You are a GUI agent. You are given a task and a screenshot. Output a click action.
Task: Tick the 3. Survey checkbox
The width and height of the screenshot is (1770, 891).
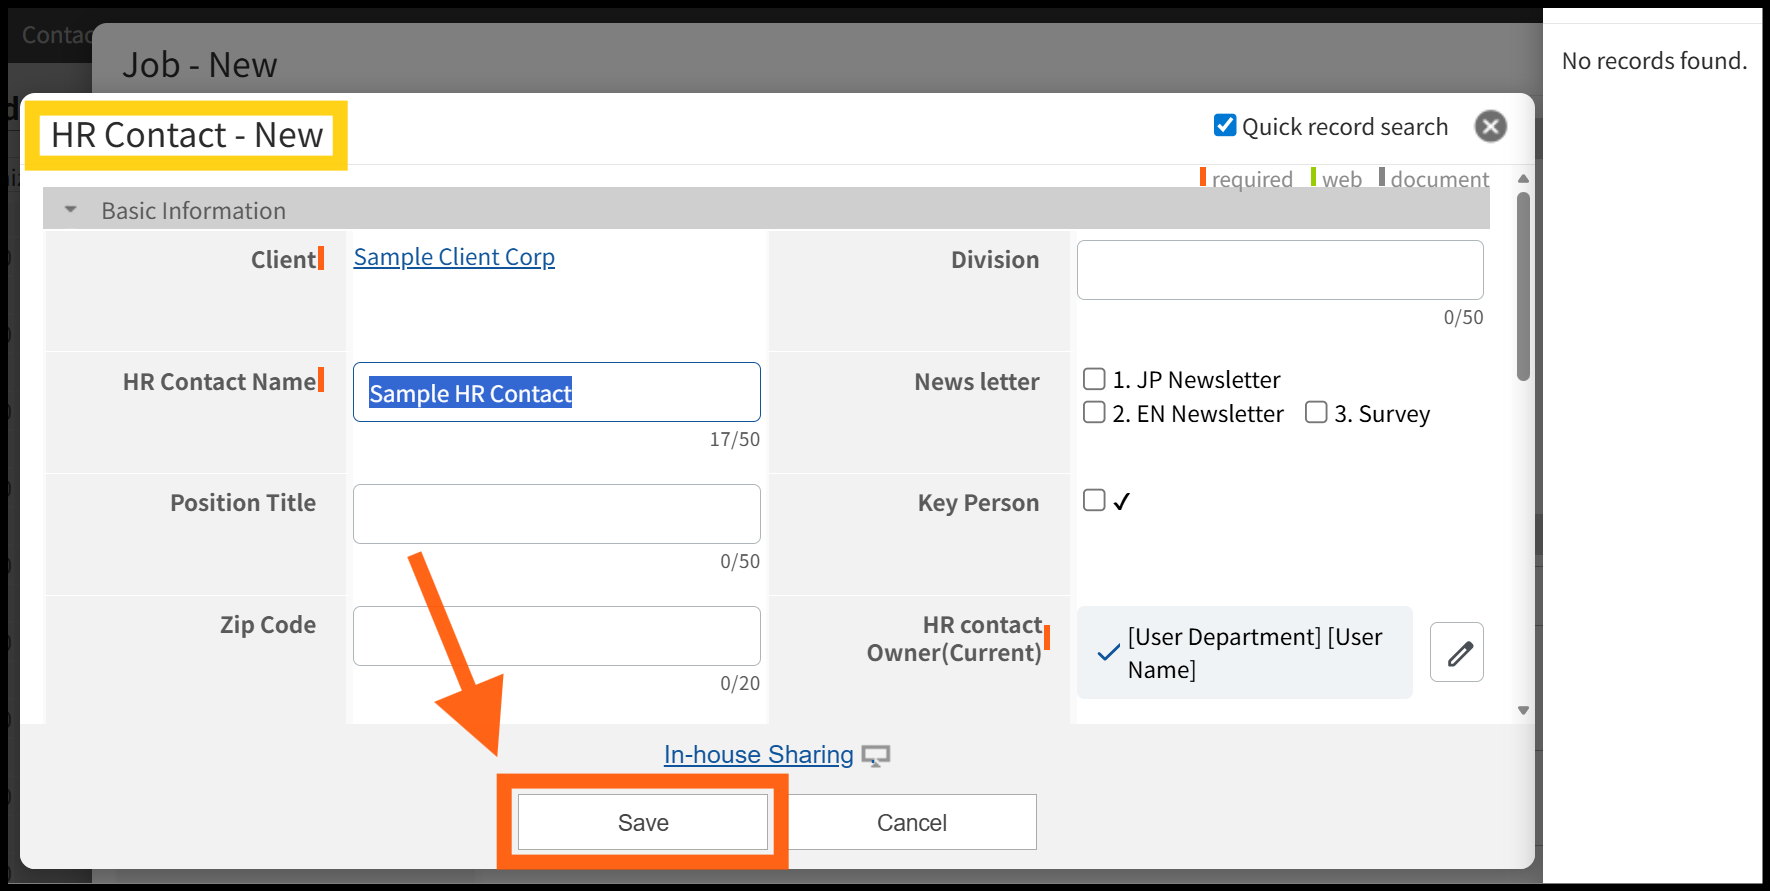point(1316,413)
